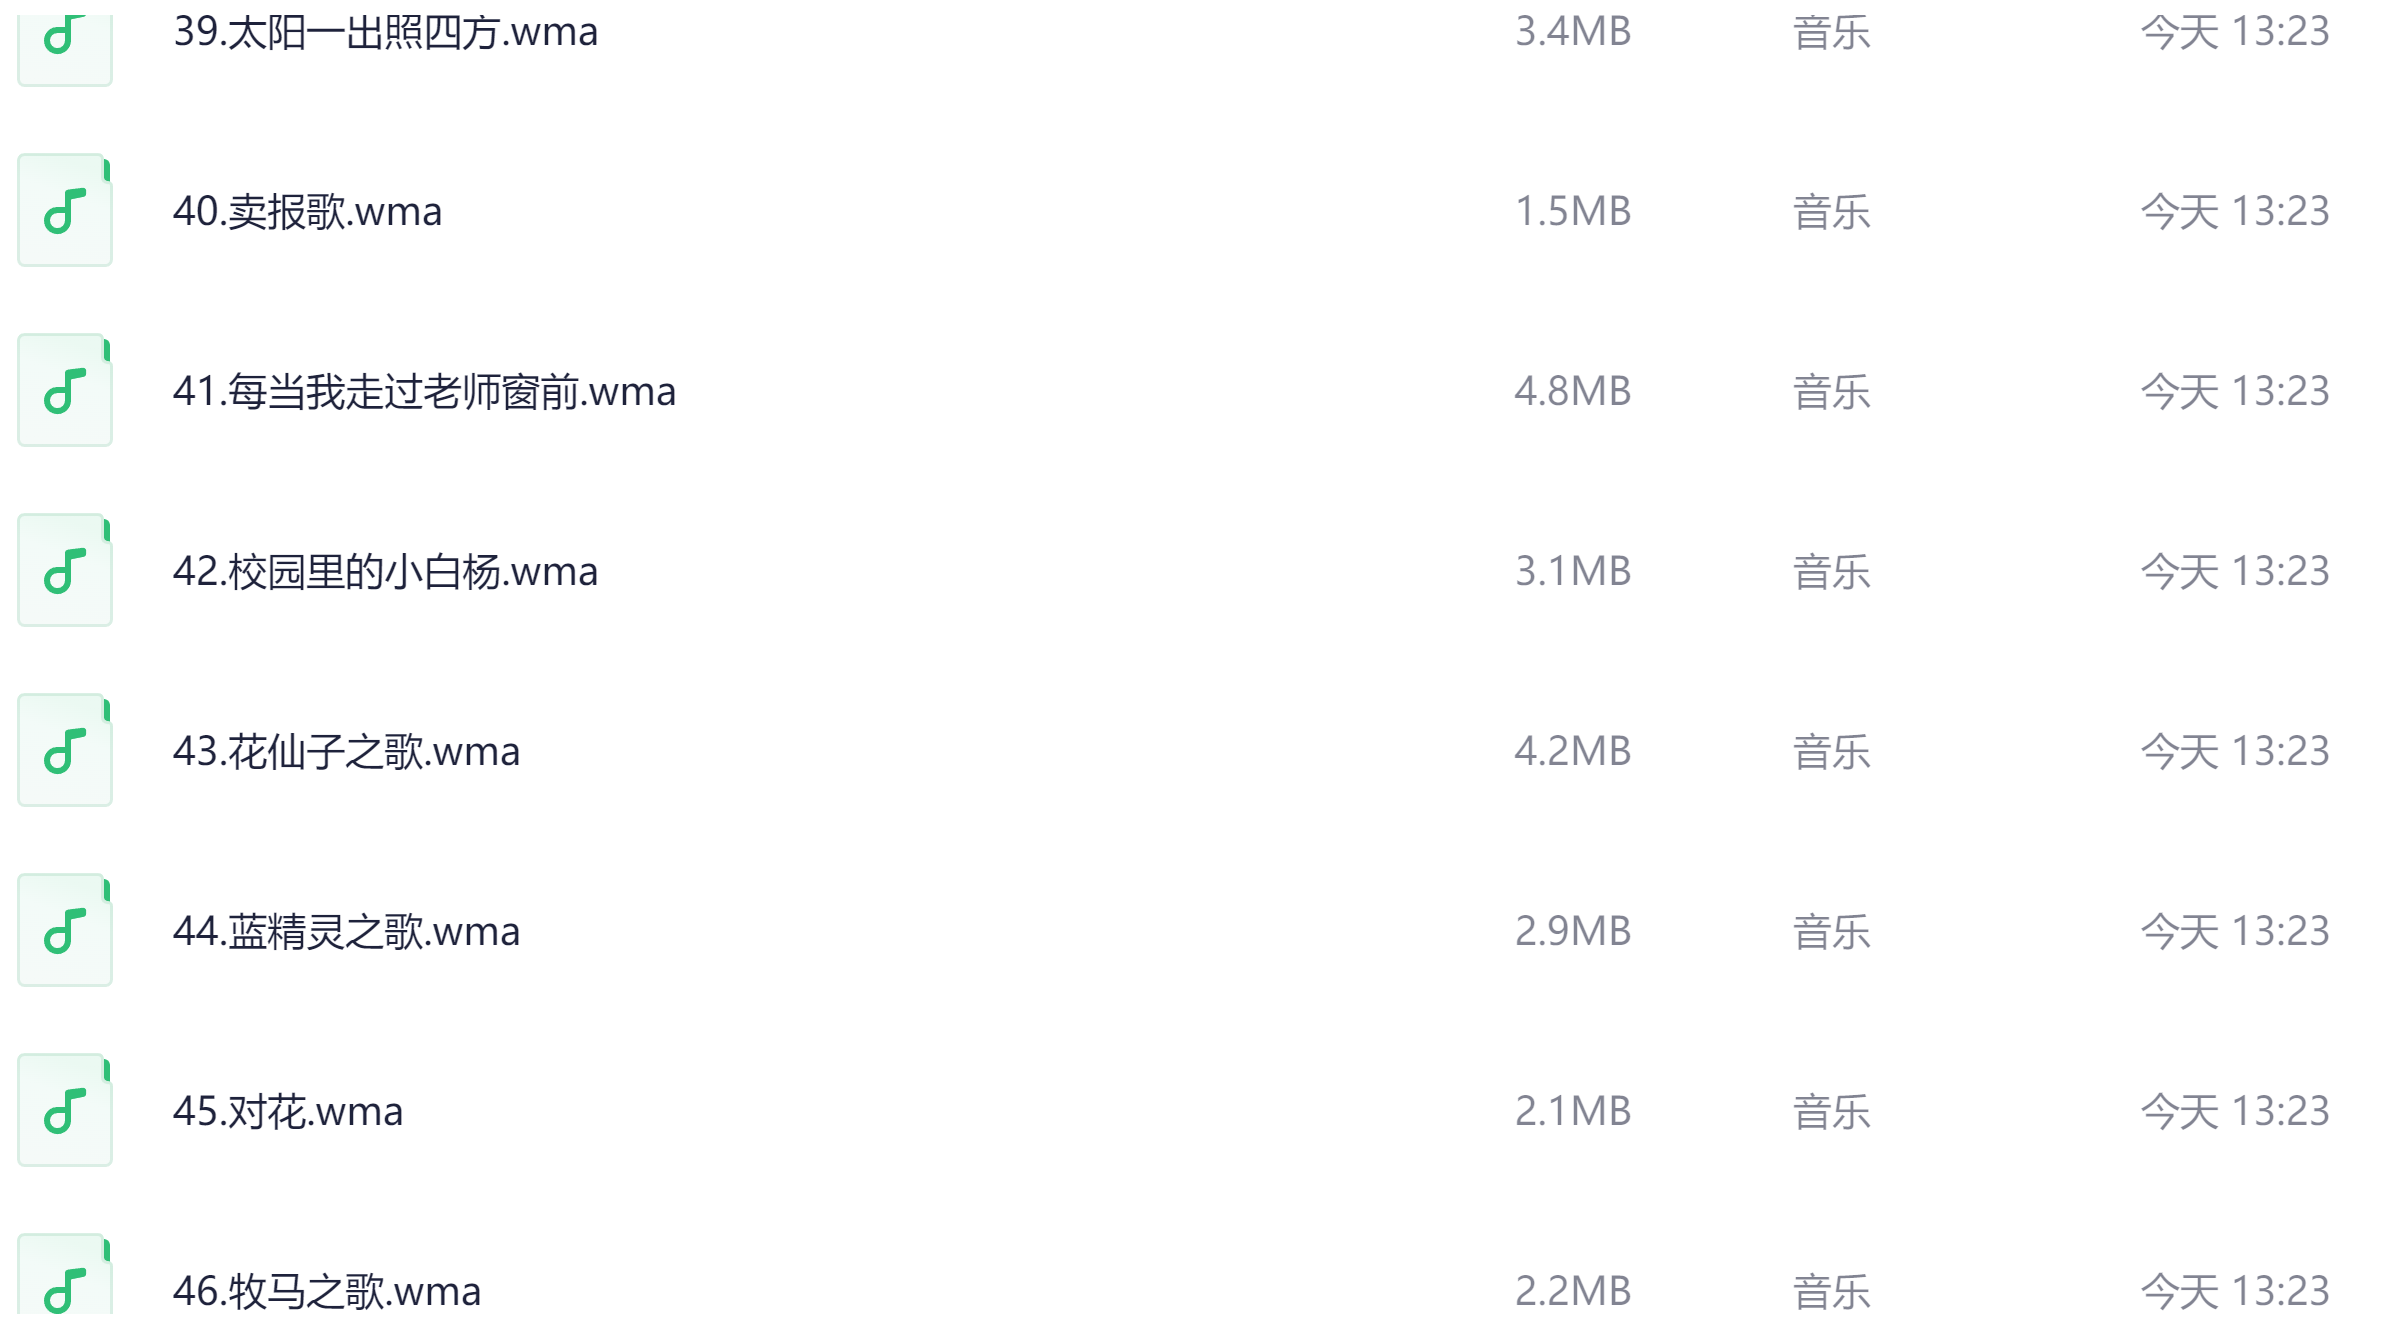Open 45.对花.wma by its name

point(288,1112)
